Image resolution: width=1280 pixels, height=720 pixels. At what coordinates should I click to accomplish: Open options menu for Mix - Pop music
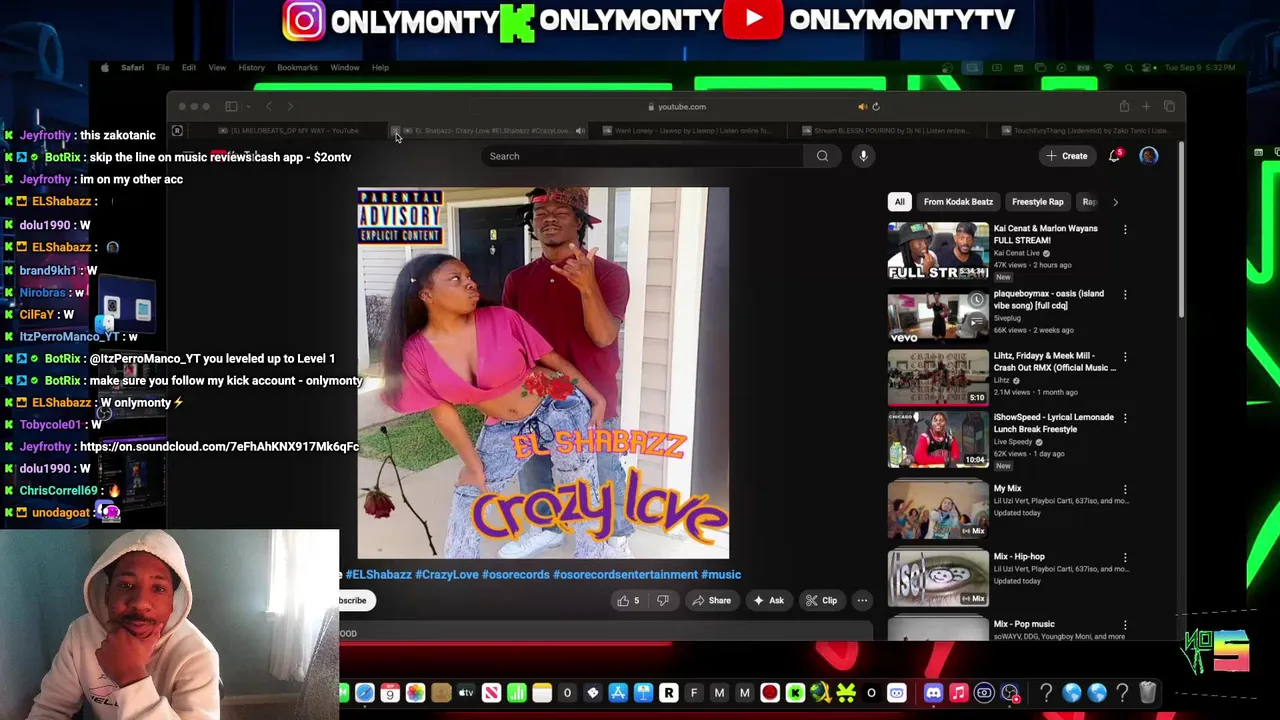(x=1125, y=626)
